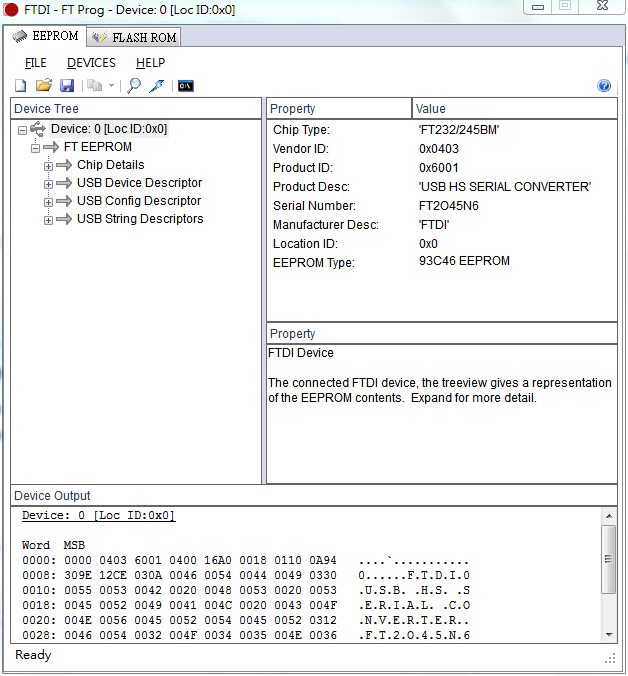Open a template with the folder icon
628x676 pixels.
(x=44, y=85)
